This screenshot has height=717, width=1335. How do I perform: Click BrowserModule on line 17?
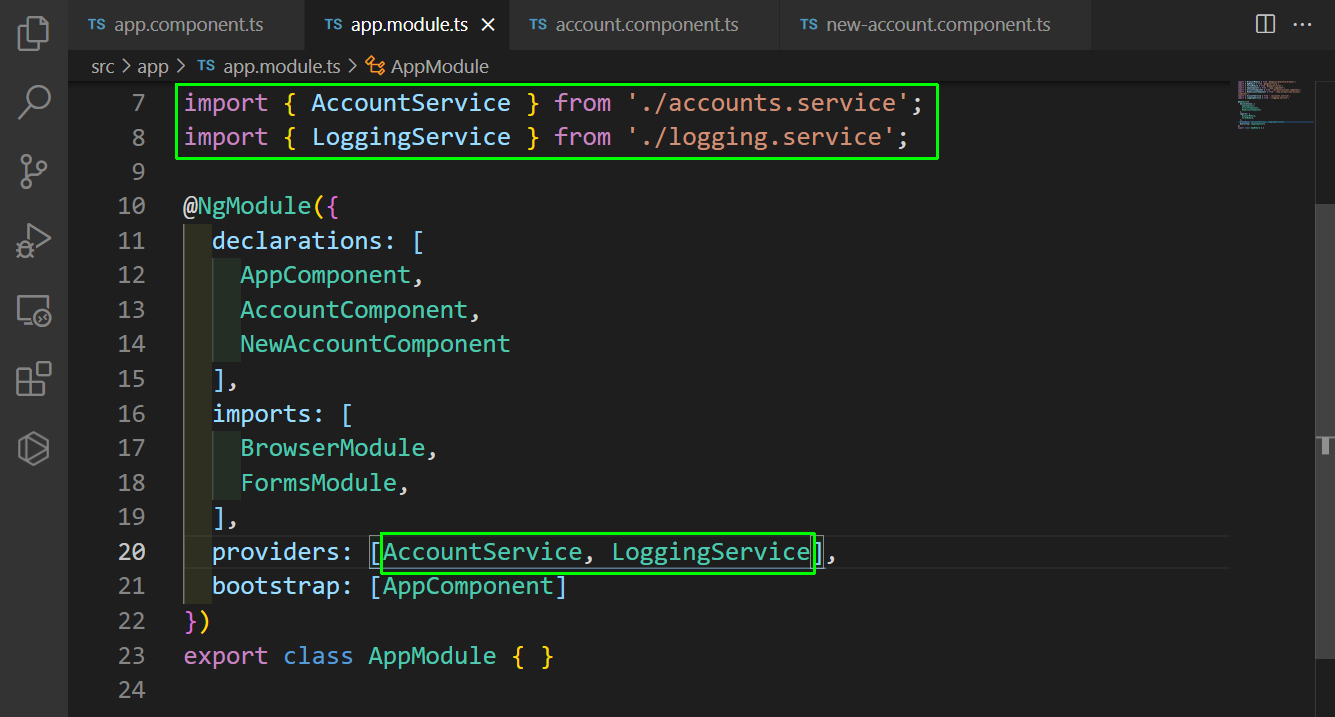(x=333, y=448)
